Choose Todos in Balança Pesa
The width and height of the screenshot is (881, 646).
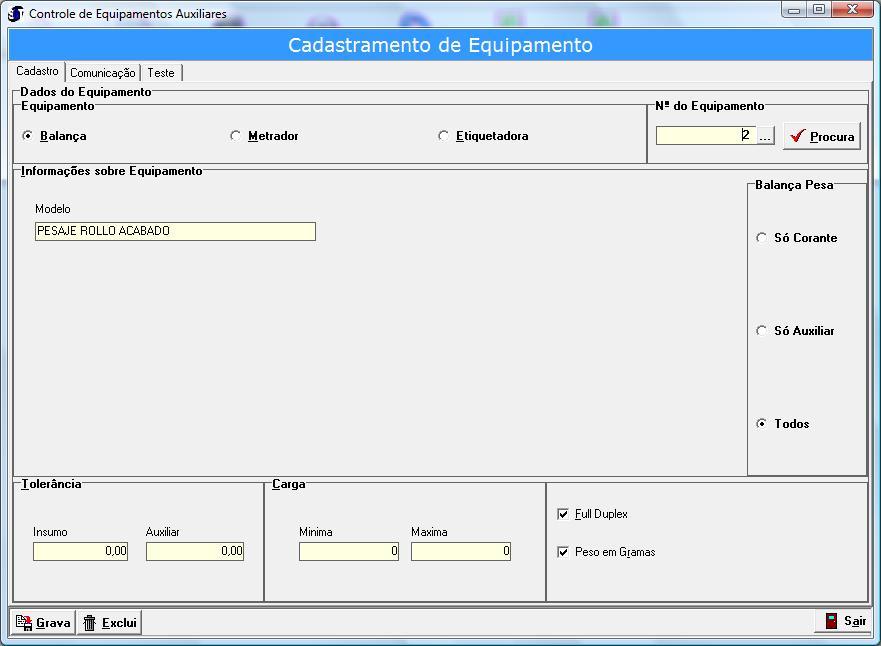coord(762,424)
